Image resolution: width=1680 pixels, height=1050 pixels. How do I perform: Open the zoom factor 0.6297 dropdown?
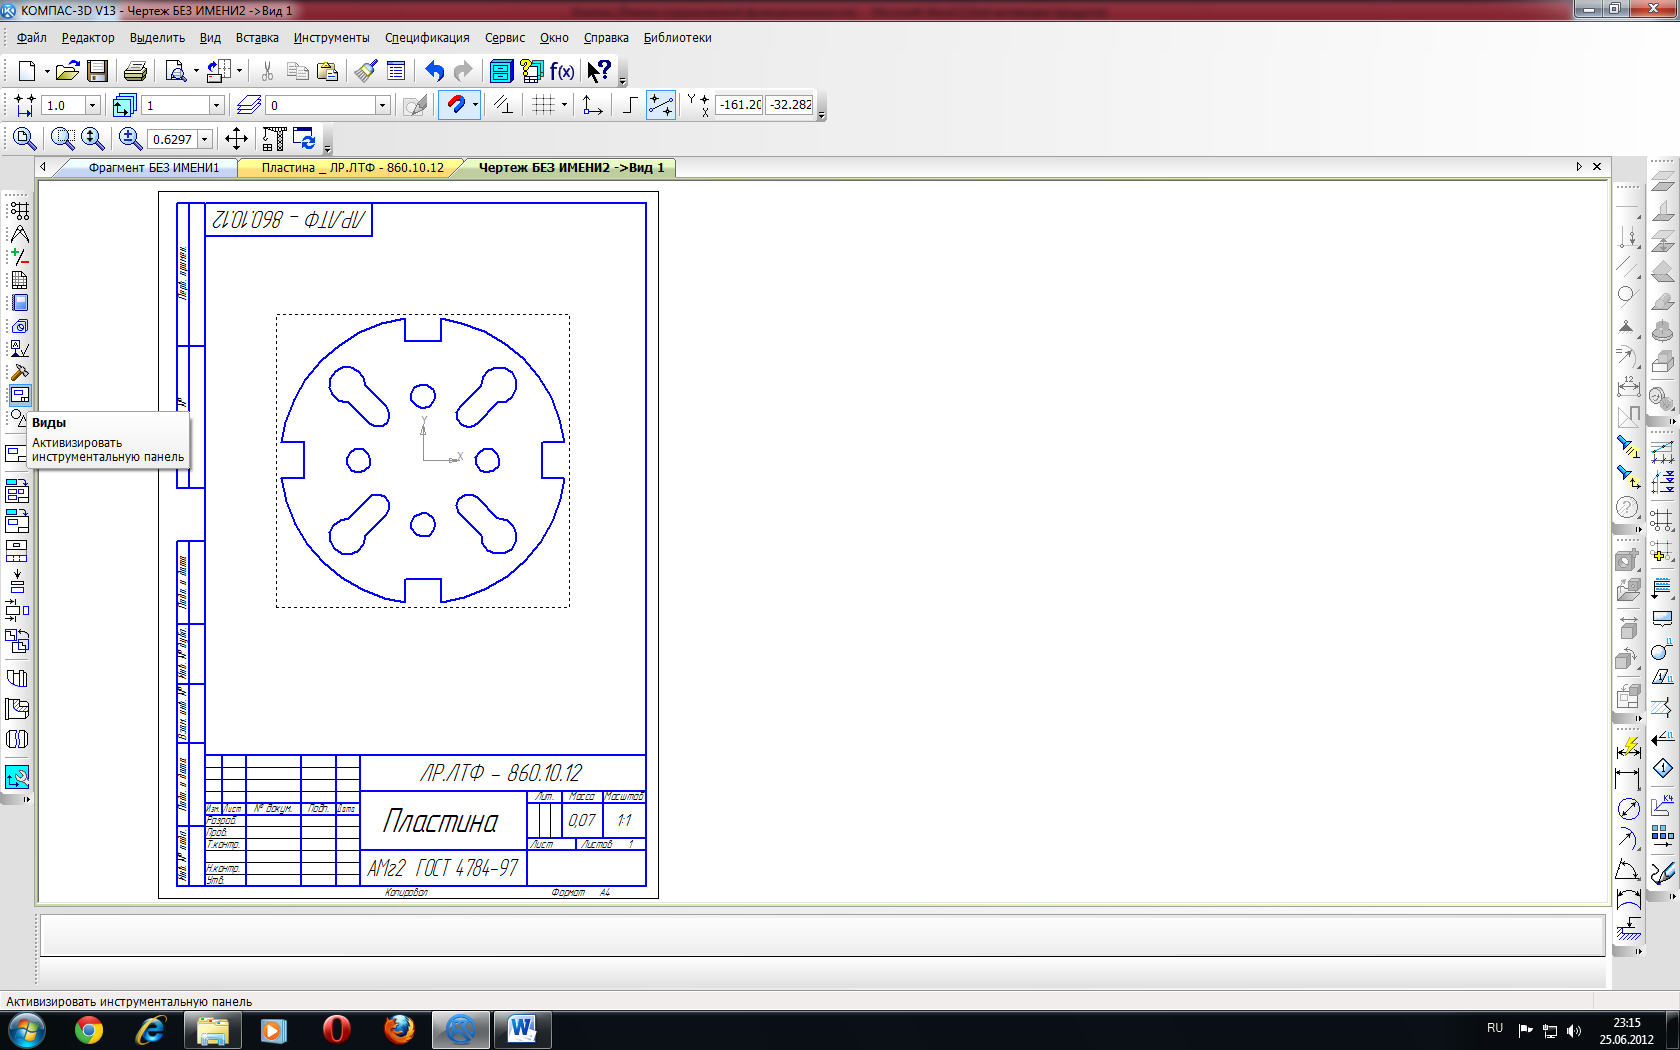point(205,139)
